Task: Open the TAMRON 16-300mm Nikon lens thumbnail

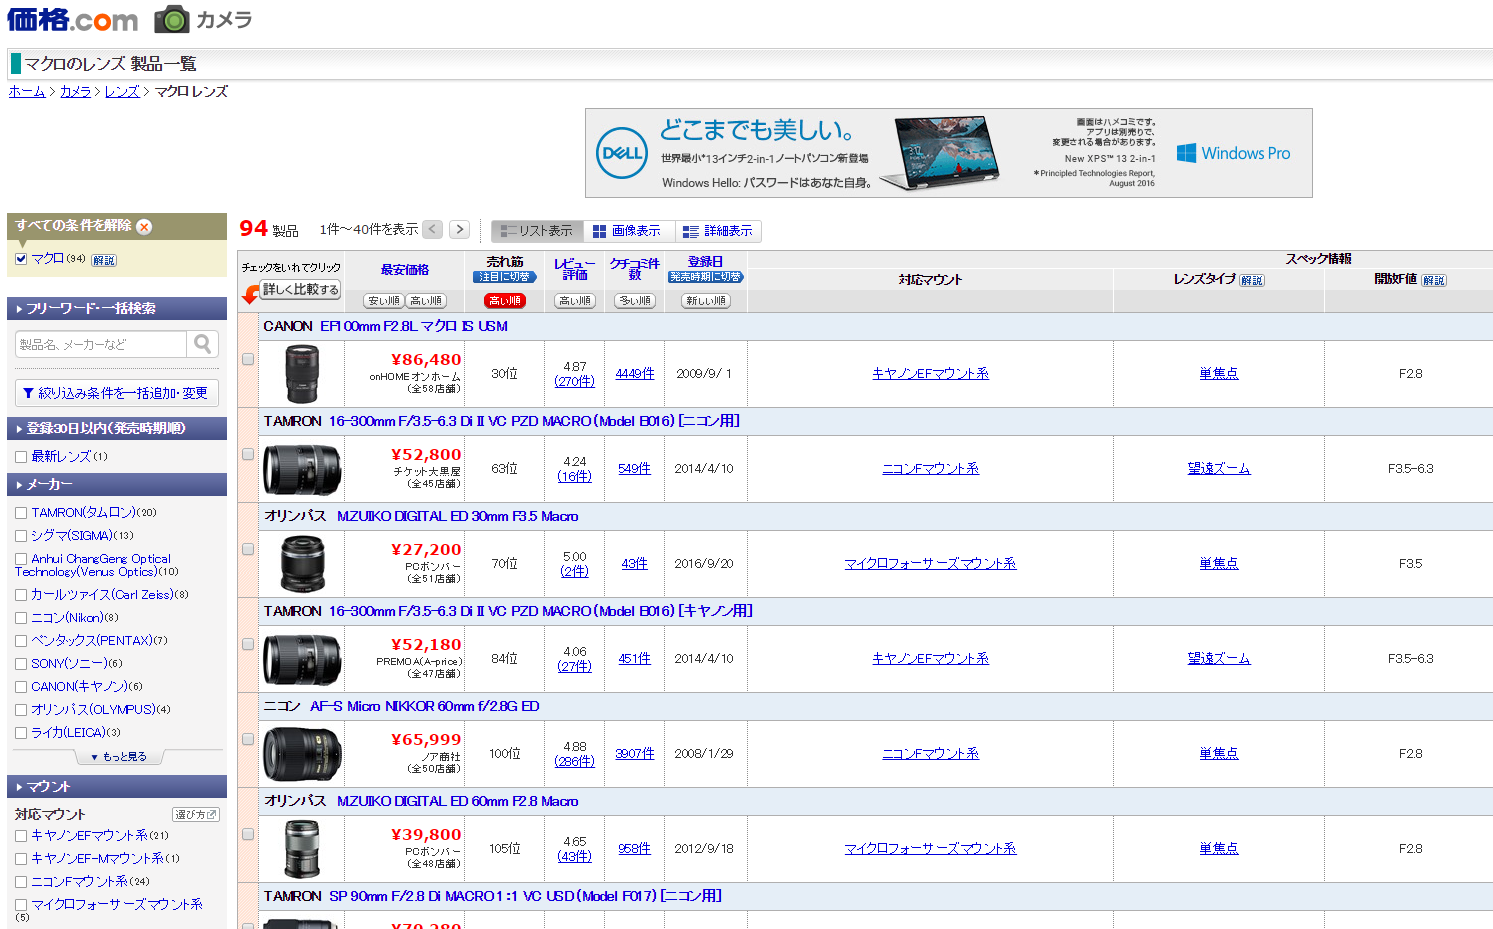Action: click(302, 469)
